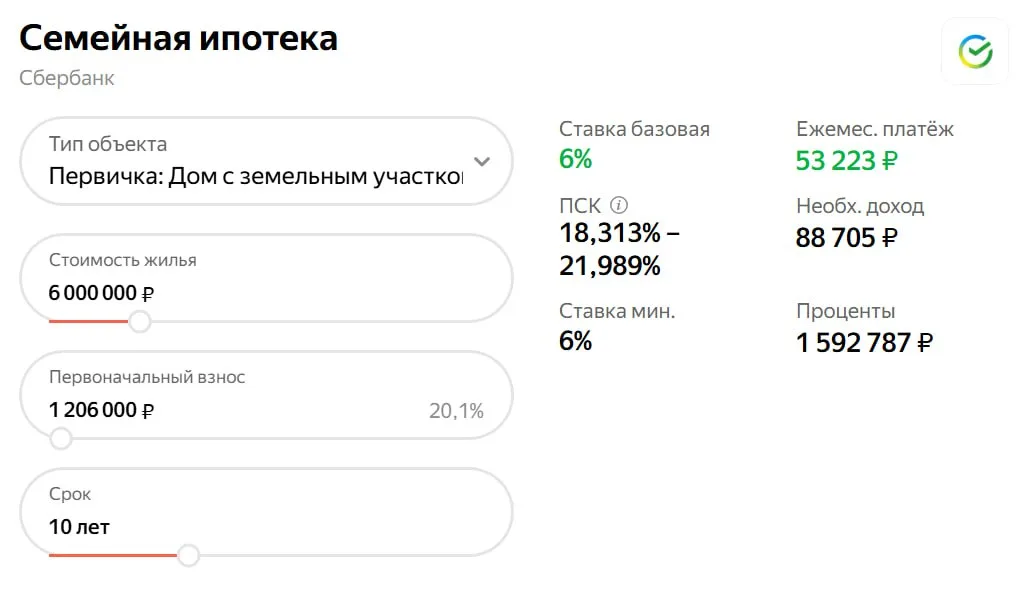Click the Первоначальный взнос slider handle
Screen dimensions: 1018x590
click(x=61, y=438)
